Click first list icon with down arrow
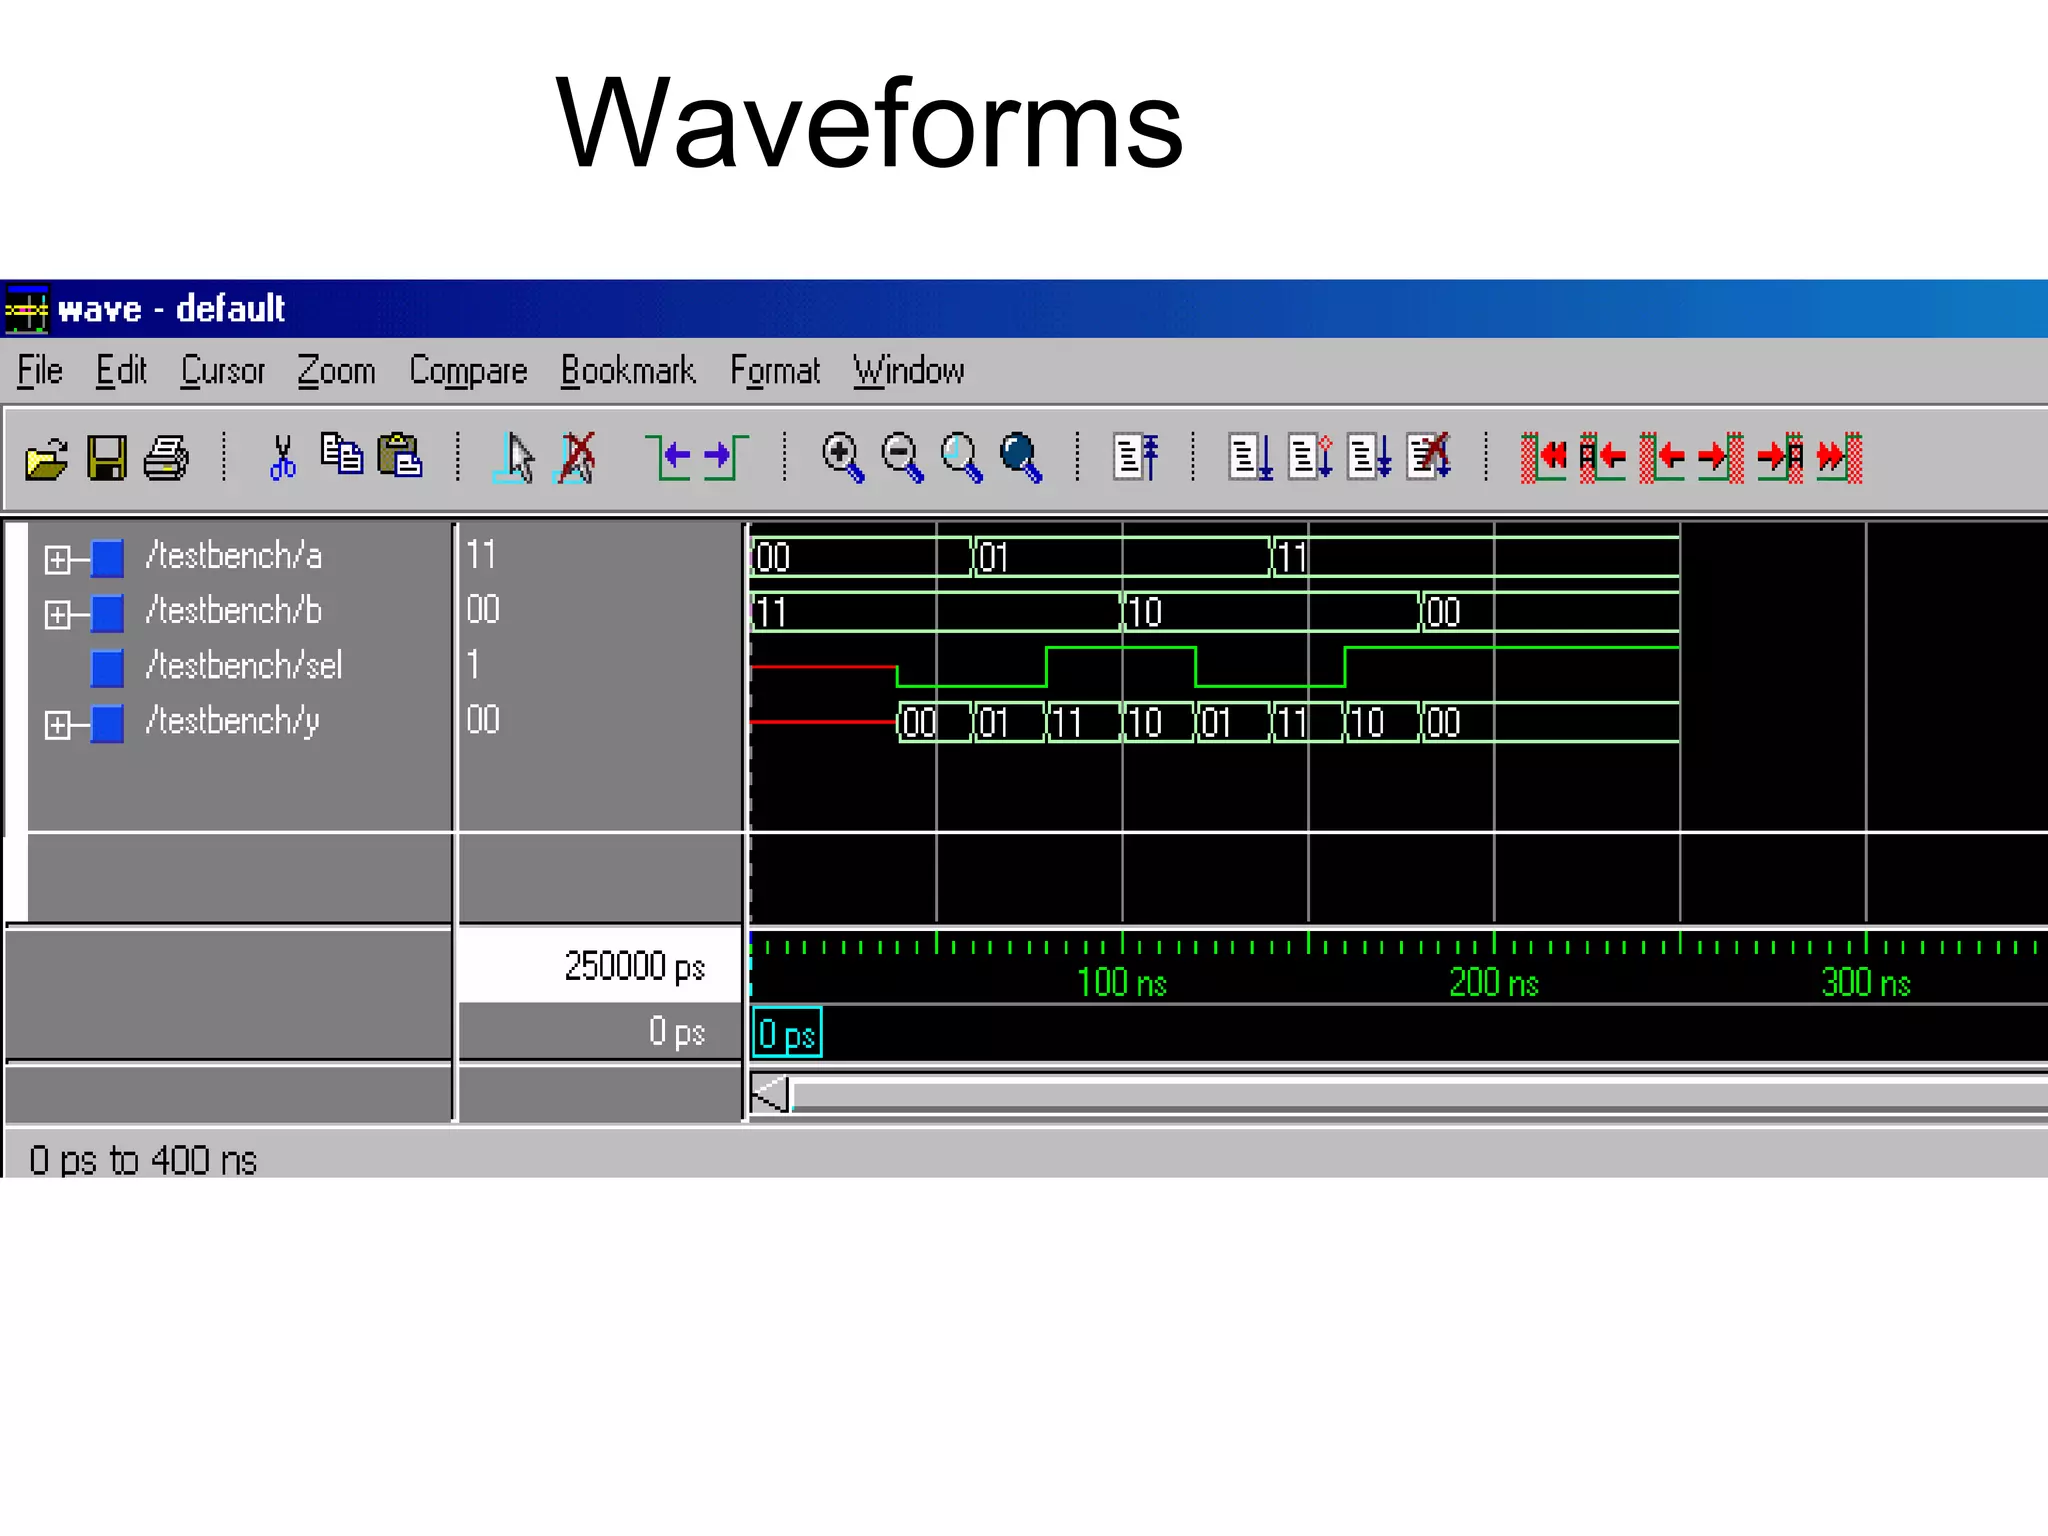The height and width of the screenshot is (1536, 2048). tap(1251, 458)
